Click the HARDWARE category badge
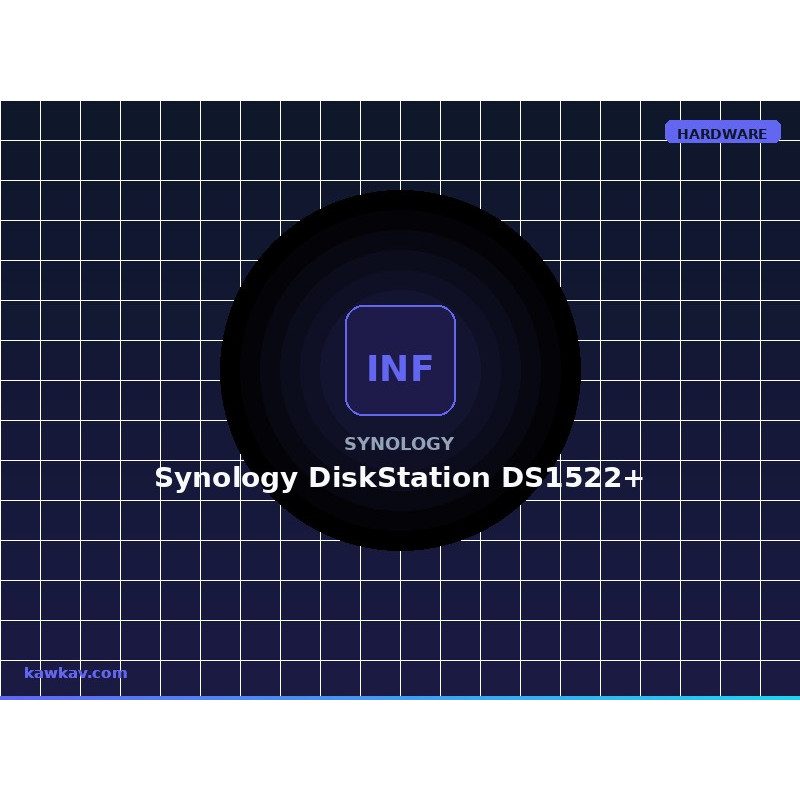The image size is (800, 800). point(722,132)
